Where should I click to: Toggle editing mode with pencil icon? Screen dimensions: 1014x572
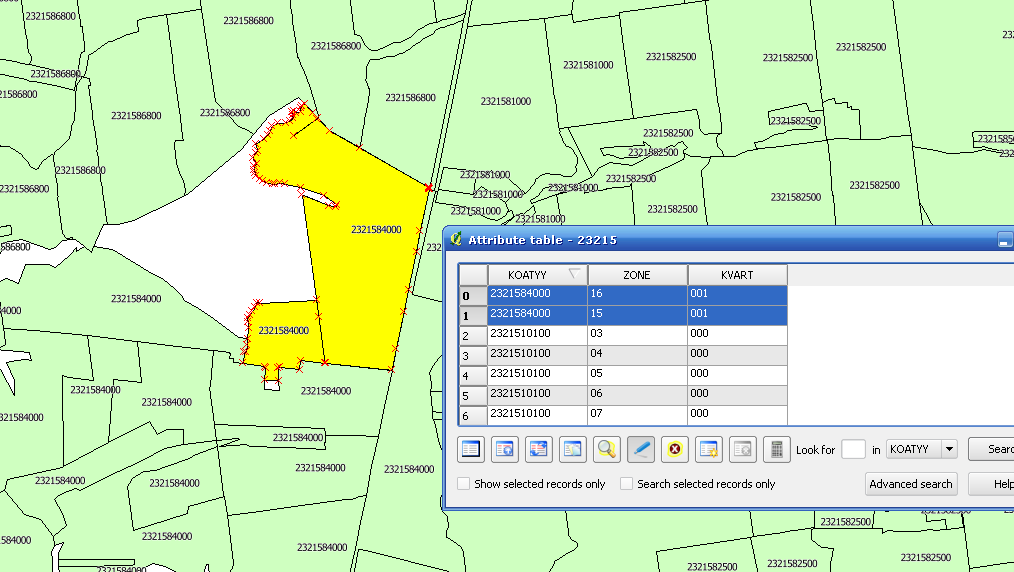point(641,450)
